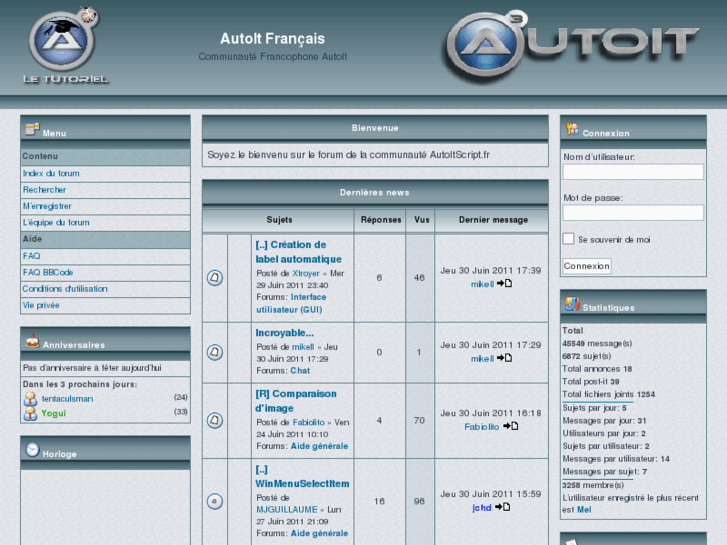Click the Horloge clock icon

[32, 449]
